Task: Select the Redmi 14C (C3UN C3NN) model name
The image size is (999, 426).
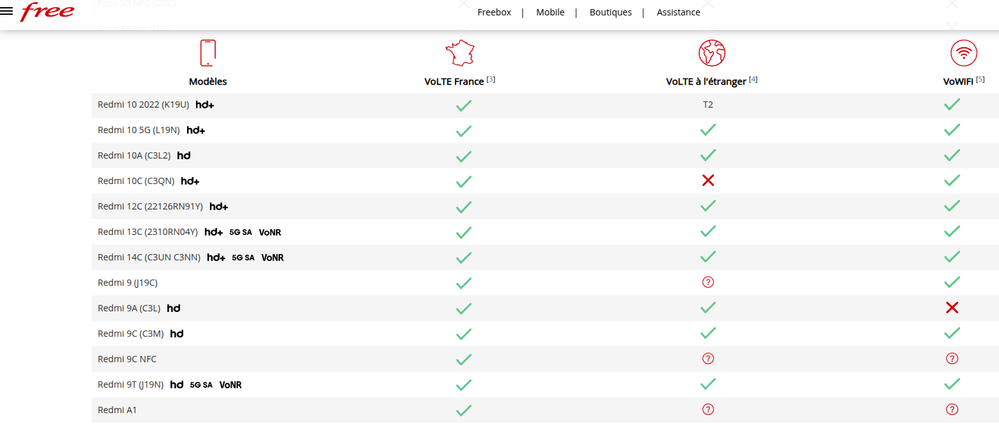Action: click(149, 257)
